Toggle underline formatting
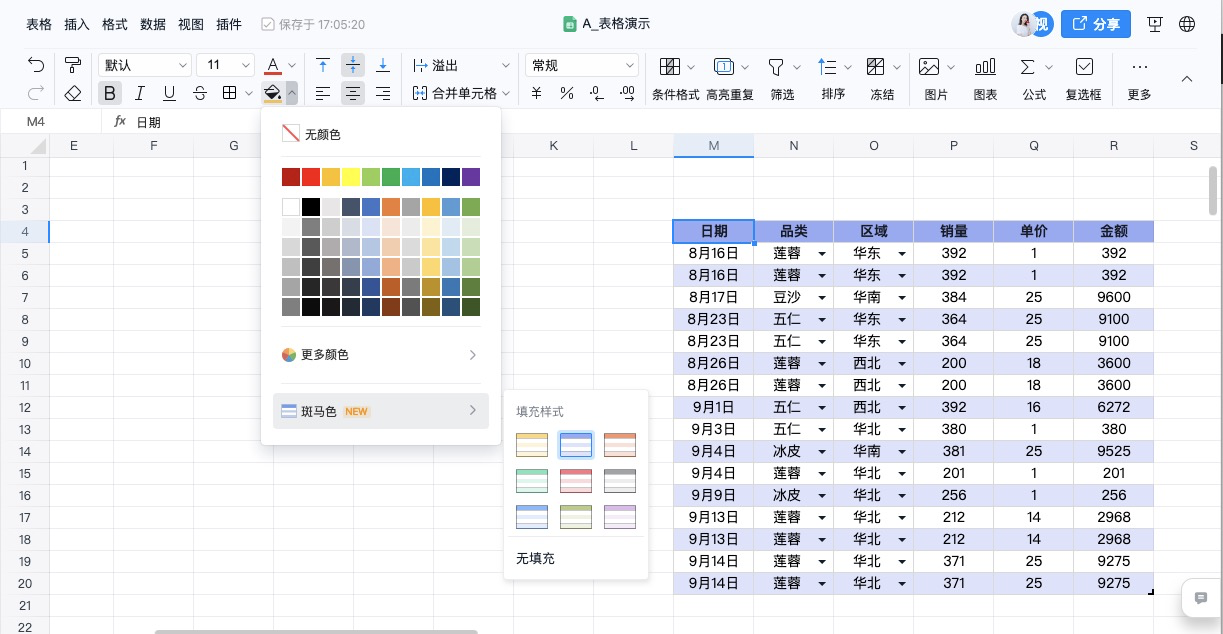1223x634 pixels. (x=170, y=93)
